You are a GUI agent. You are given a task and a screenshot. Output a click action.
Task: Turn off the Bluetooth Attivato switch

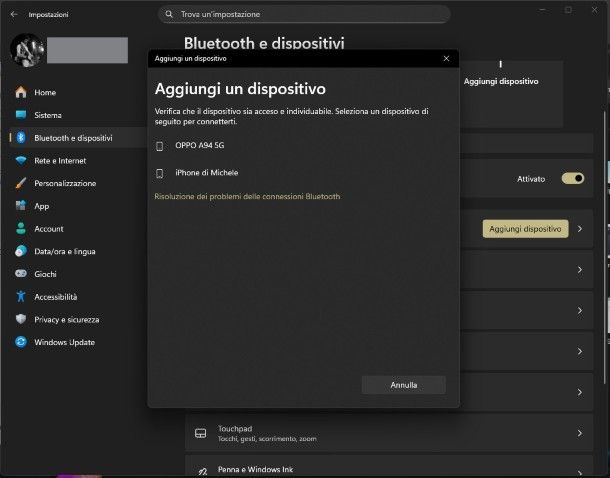pos(573,179)
